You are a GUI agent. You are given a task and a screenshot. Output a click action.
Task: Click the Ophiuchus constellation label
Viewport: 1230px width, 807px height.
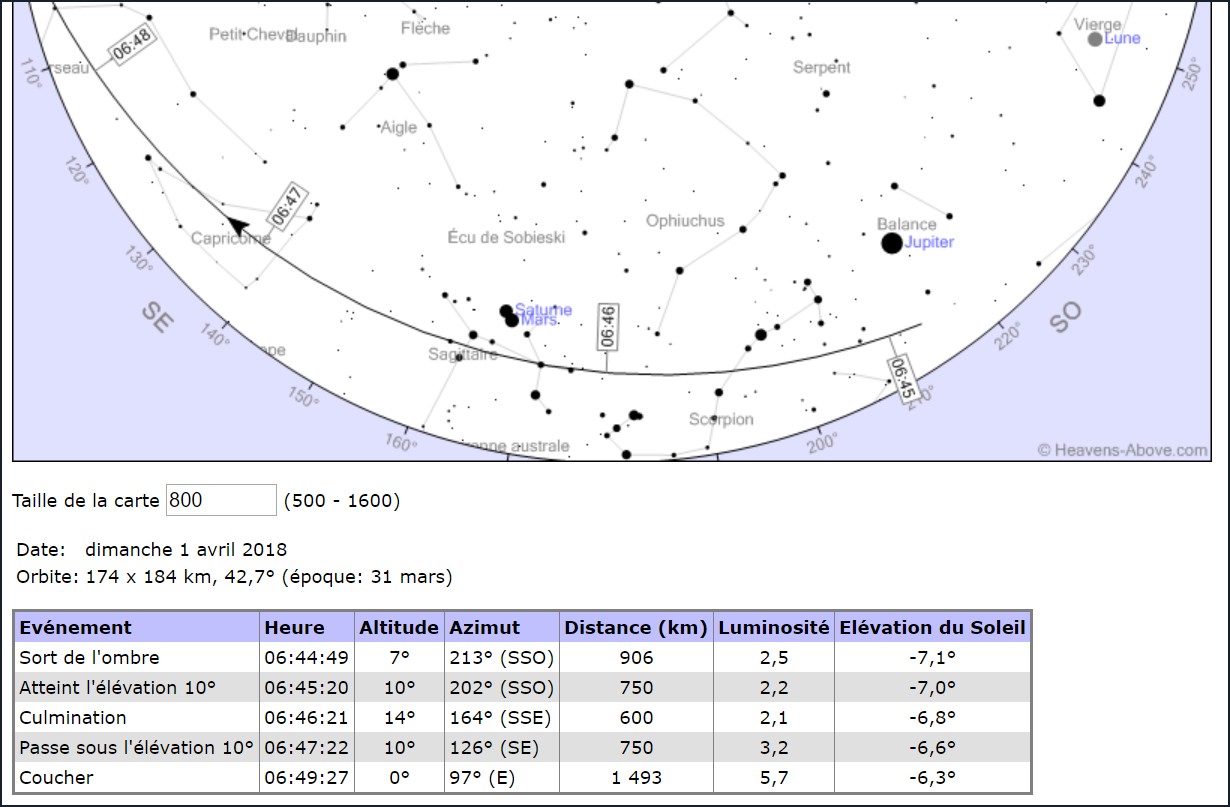pyautogui.click(x=685, y=221)
